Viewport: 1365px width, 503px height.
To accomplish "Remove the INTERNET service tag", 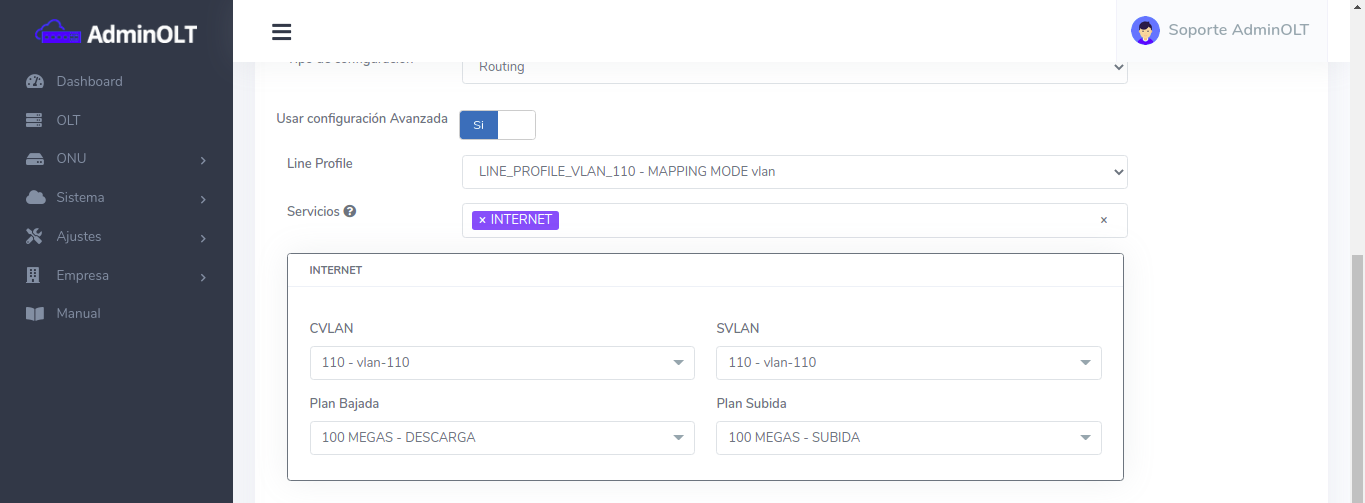I will [x=482, y=220].
